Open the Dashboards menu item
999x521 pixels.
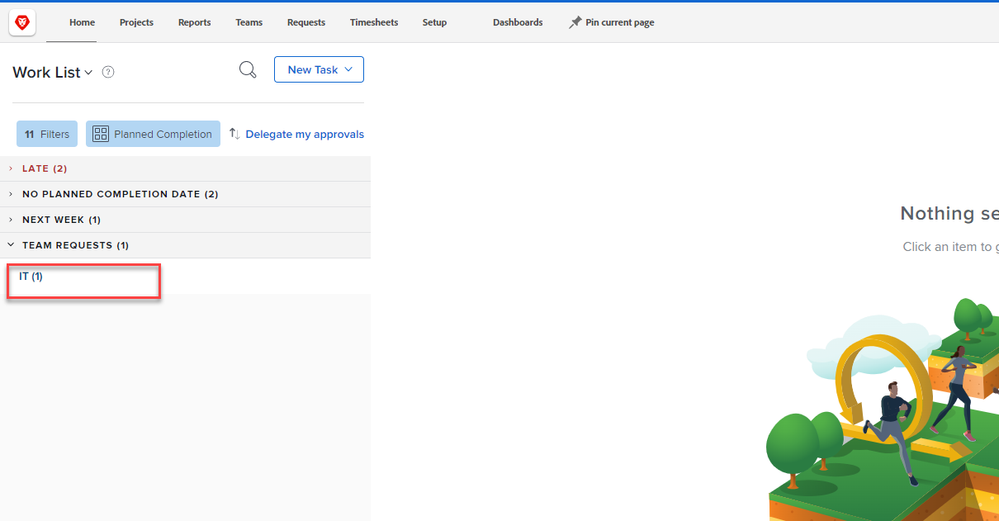(517, 22)
